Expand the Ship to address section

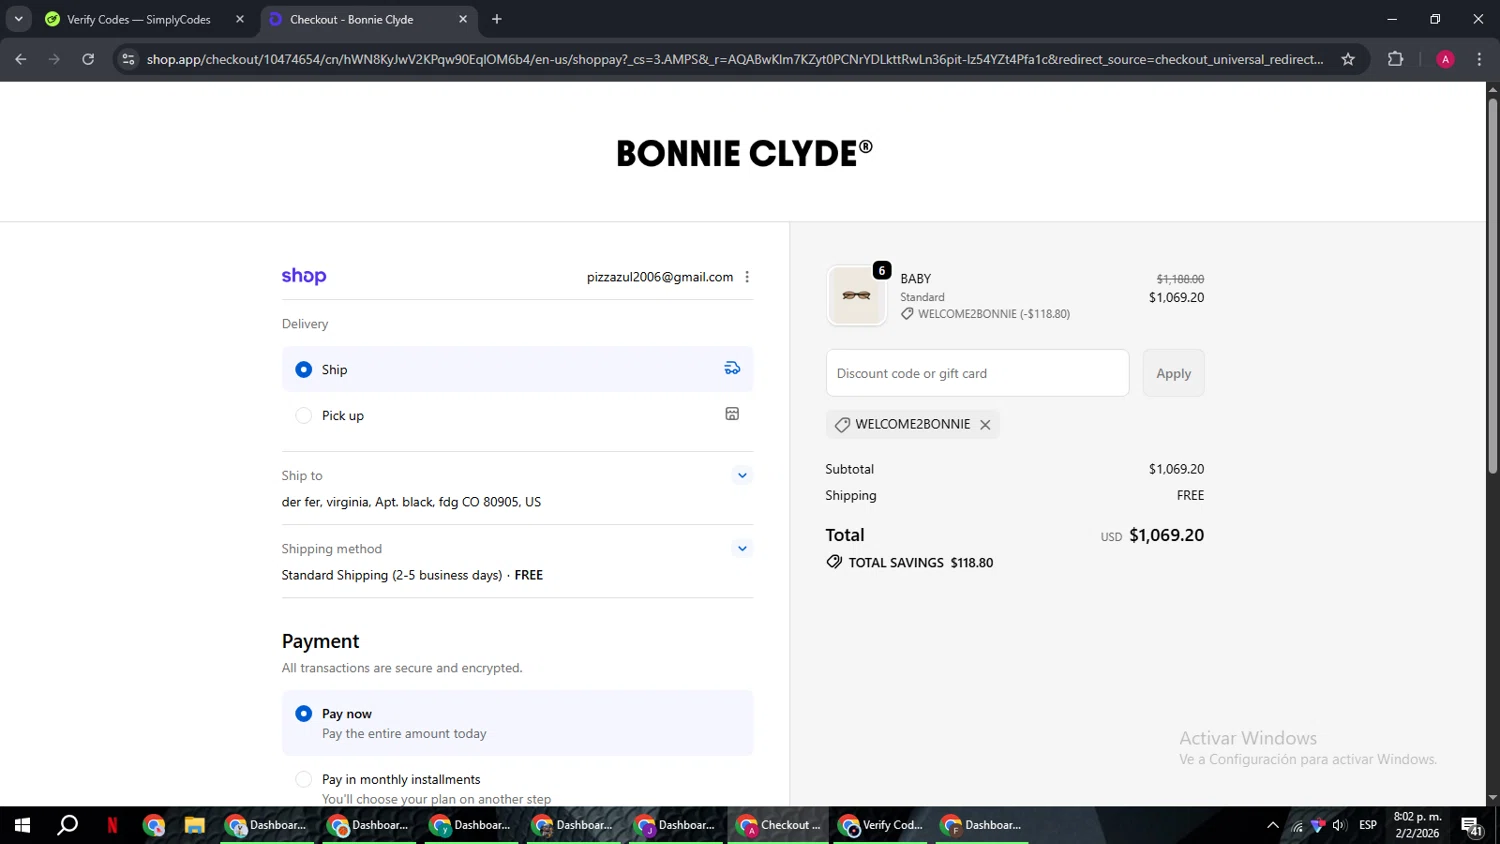point(742,475)
